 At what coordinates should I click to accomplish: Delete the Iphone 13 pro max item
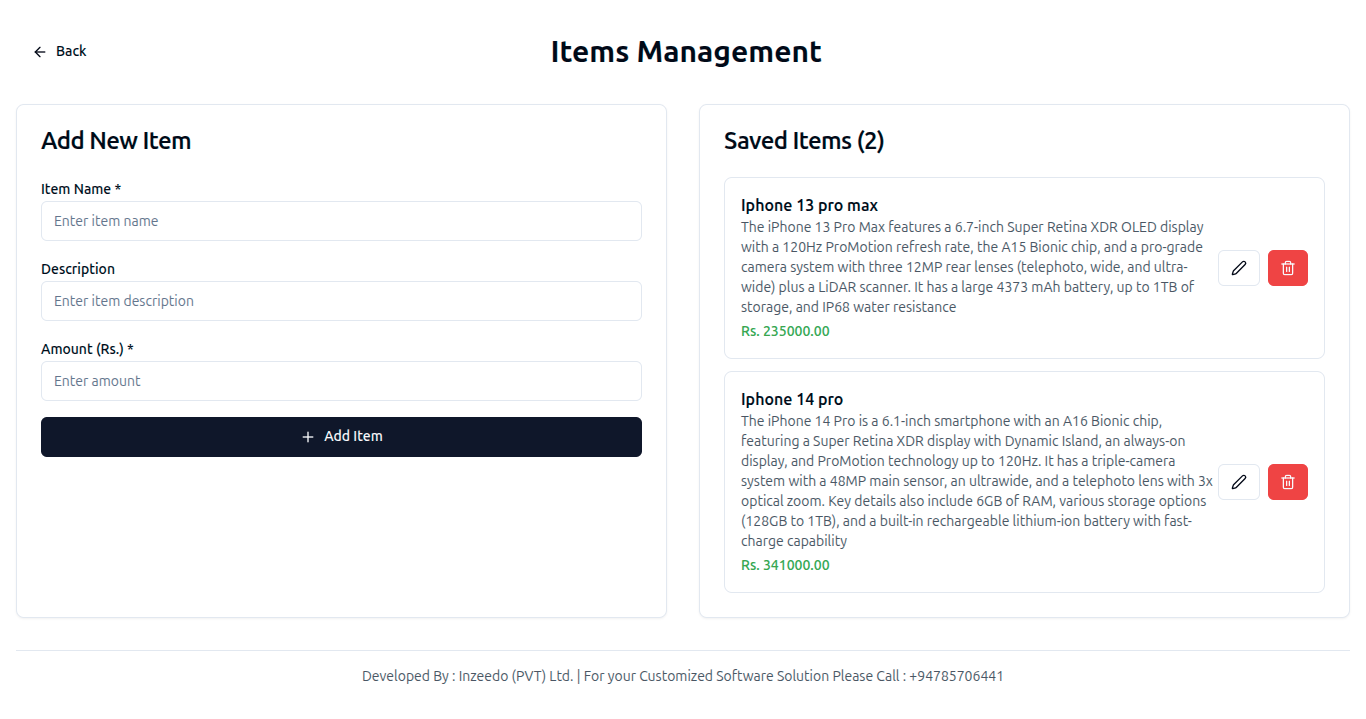pyautogui.click(x=1288, y=268)
